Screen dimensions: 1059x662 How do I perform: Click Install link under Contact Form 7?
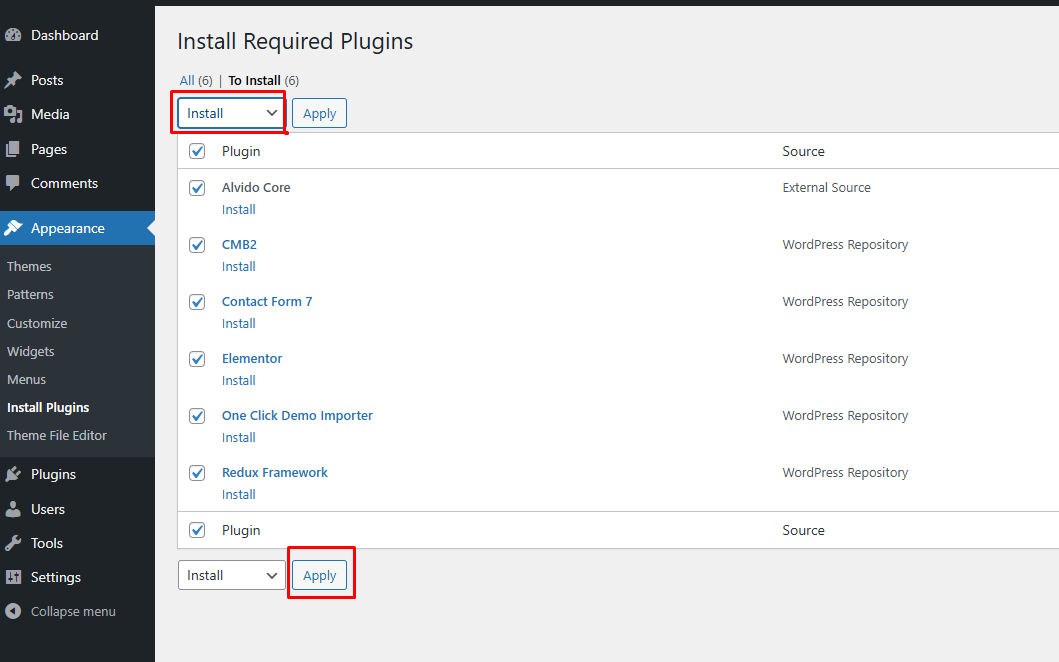coord(238,324)
